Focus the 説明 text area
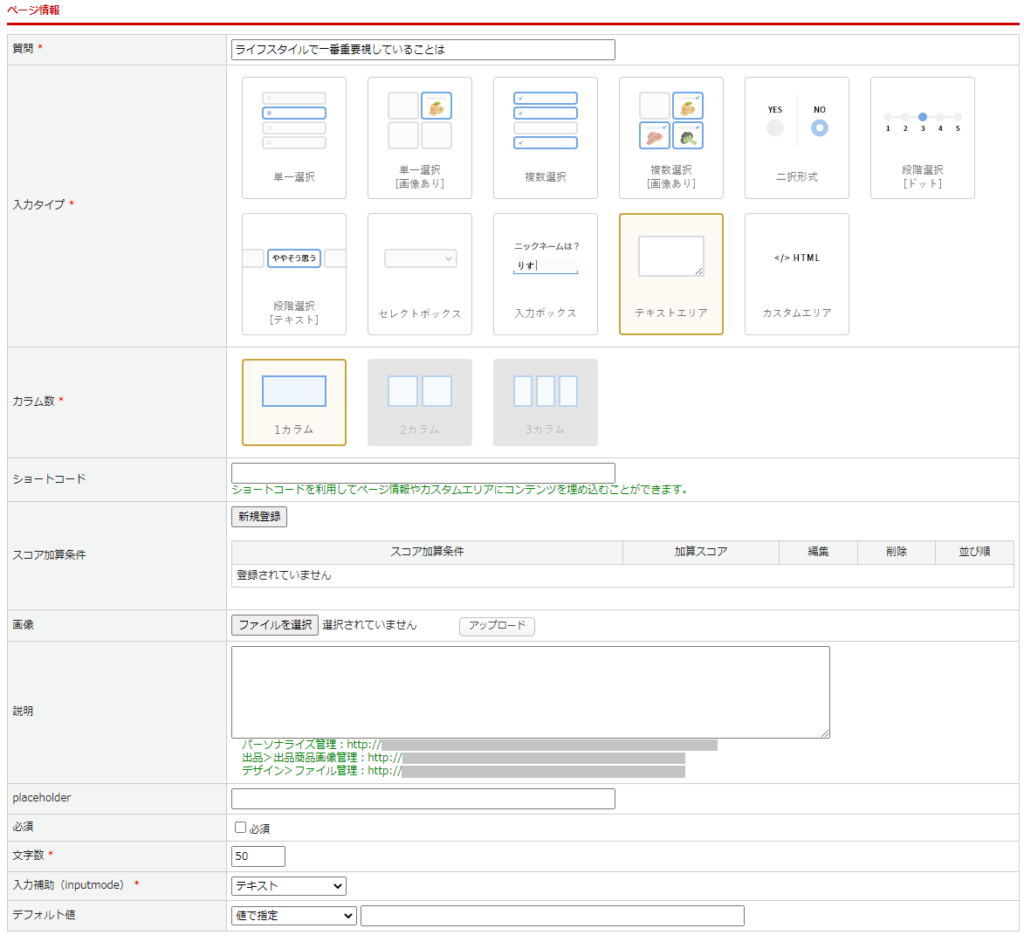The height and width of the screenshot is (942, 1024). tap(530, 692)
